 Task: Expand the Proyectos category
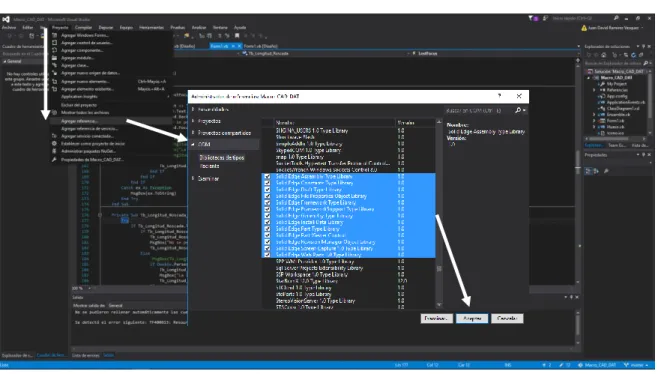[193, 121]
